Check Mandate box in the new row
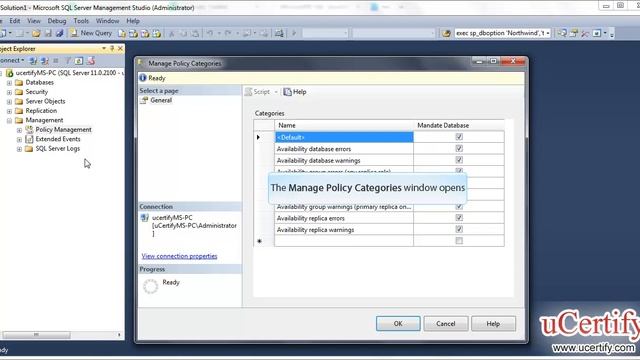Viewport: 640px width, 360px height. coord(459,241)
